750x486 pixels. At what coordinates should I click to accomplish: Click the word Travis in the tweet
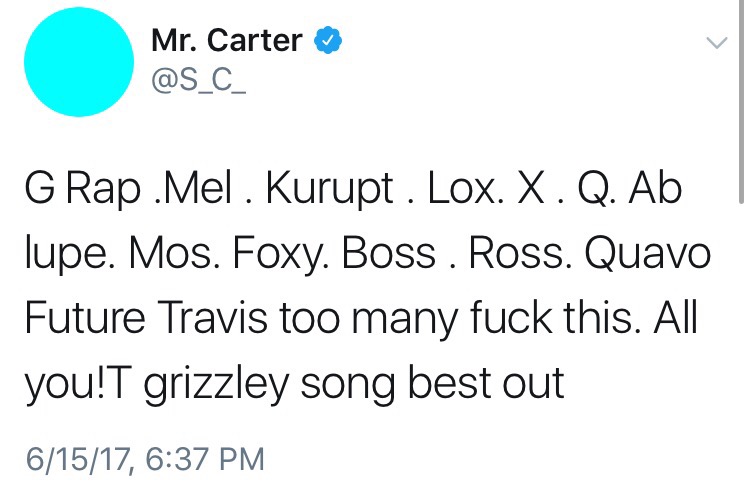click(x=209, y=318)
